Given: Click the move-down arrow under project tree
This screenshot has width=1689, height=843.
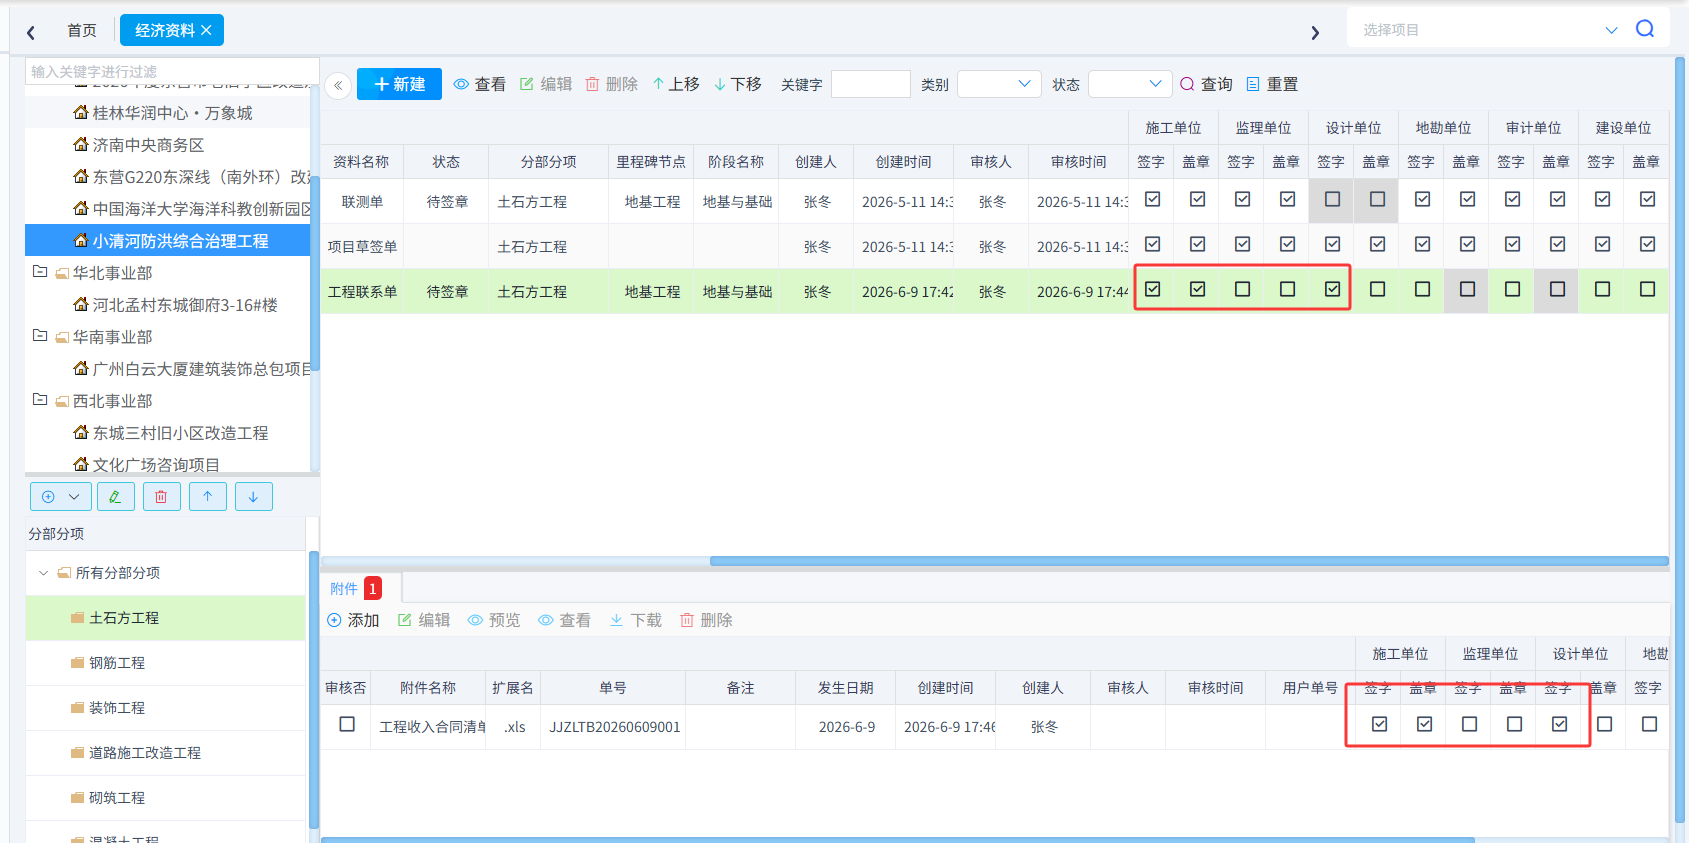Looking at the screenshot, I should [x=254, y=497].
